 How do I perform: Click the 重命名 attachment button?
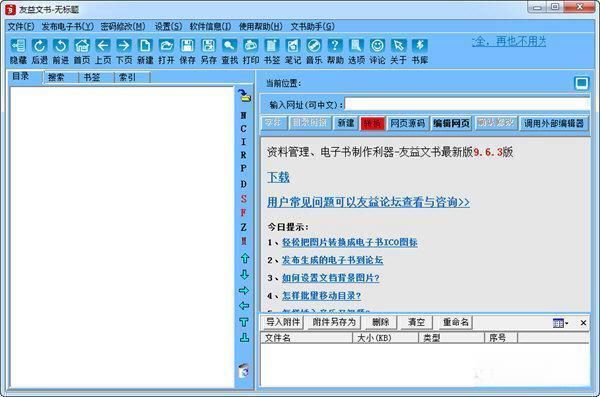(455, 322)
